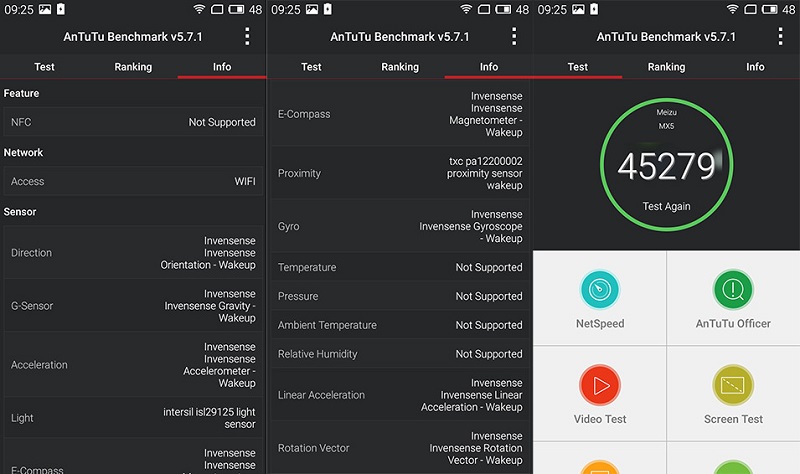
Task: Select the Light sensor row
Action: (133, 418)
